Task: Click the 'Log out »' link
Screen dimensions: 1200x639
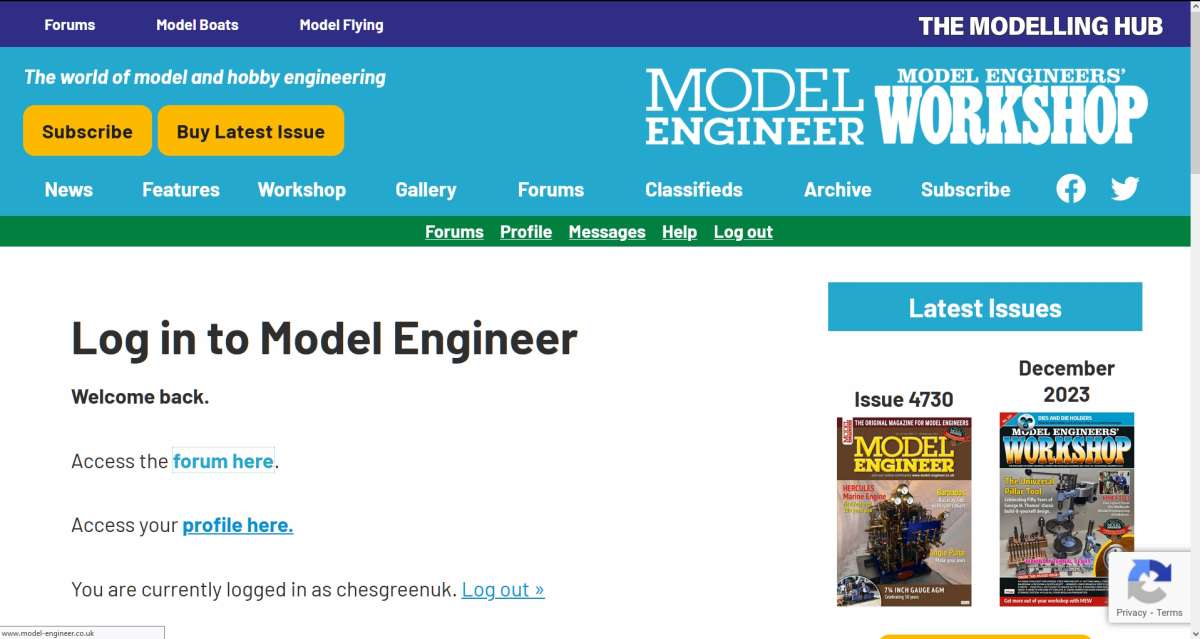Action: [503, 589]
